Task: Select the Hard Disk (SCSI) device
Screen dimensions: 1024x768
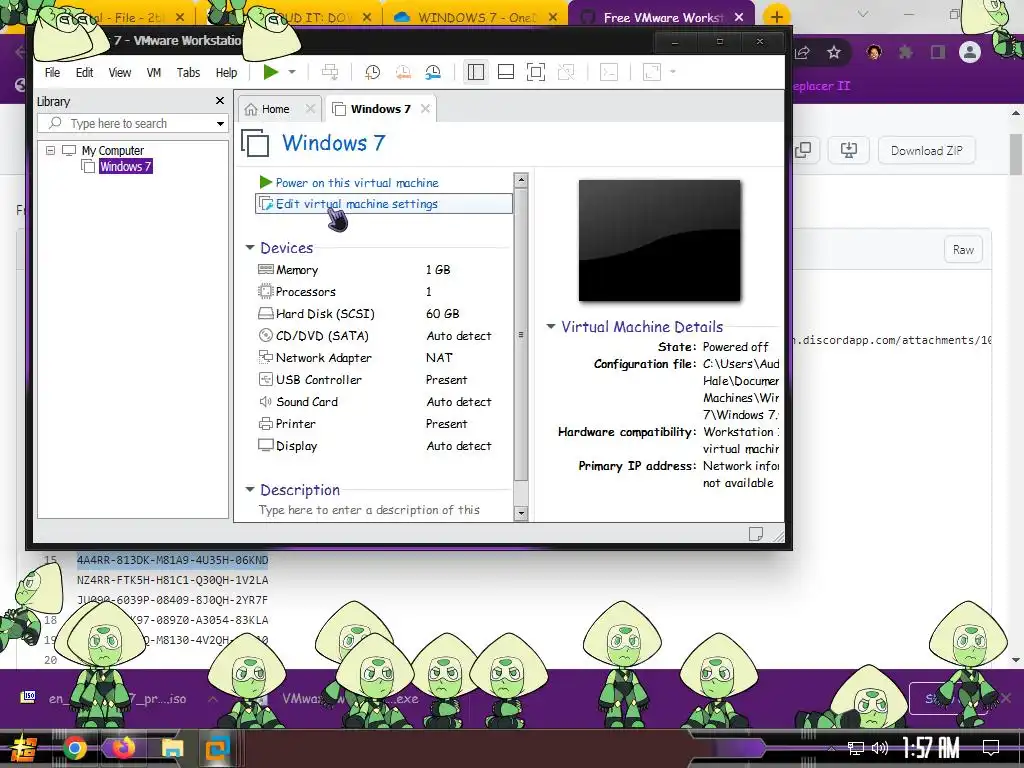Action: click(381, 313)
